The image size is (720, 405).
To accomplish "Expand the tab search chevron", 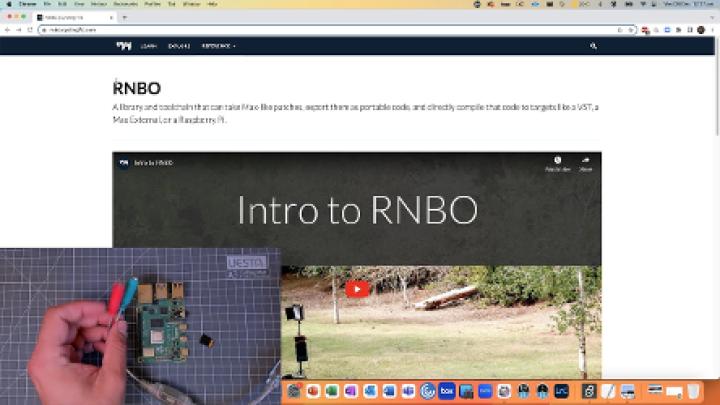I will click(712, 17).
